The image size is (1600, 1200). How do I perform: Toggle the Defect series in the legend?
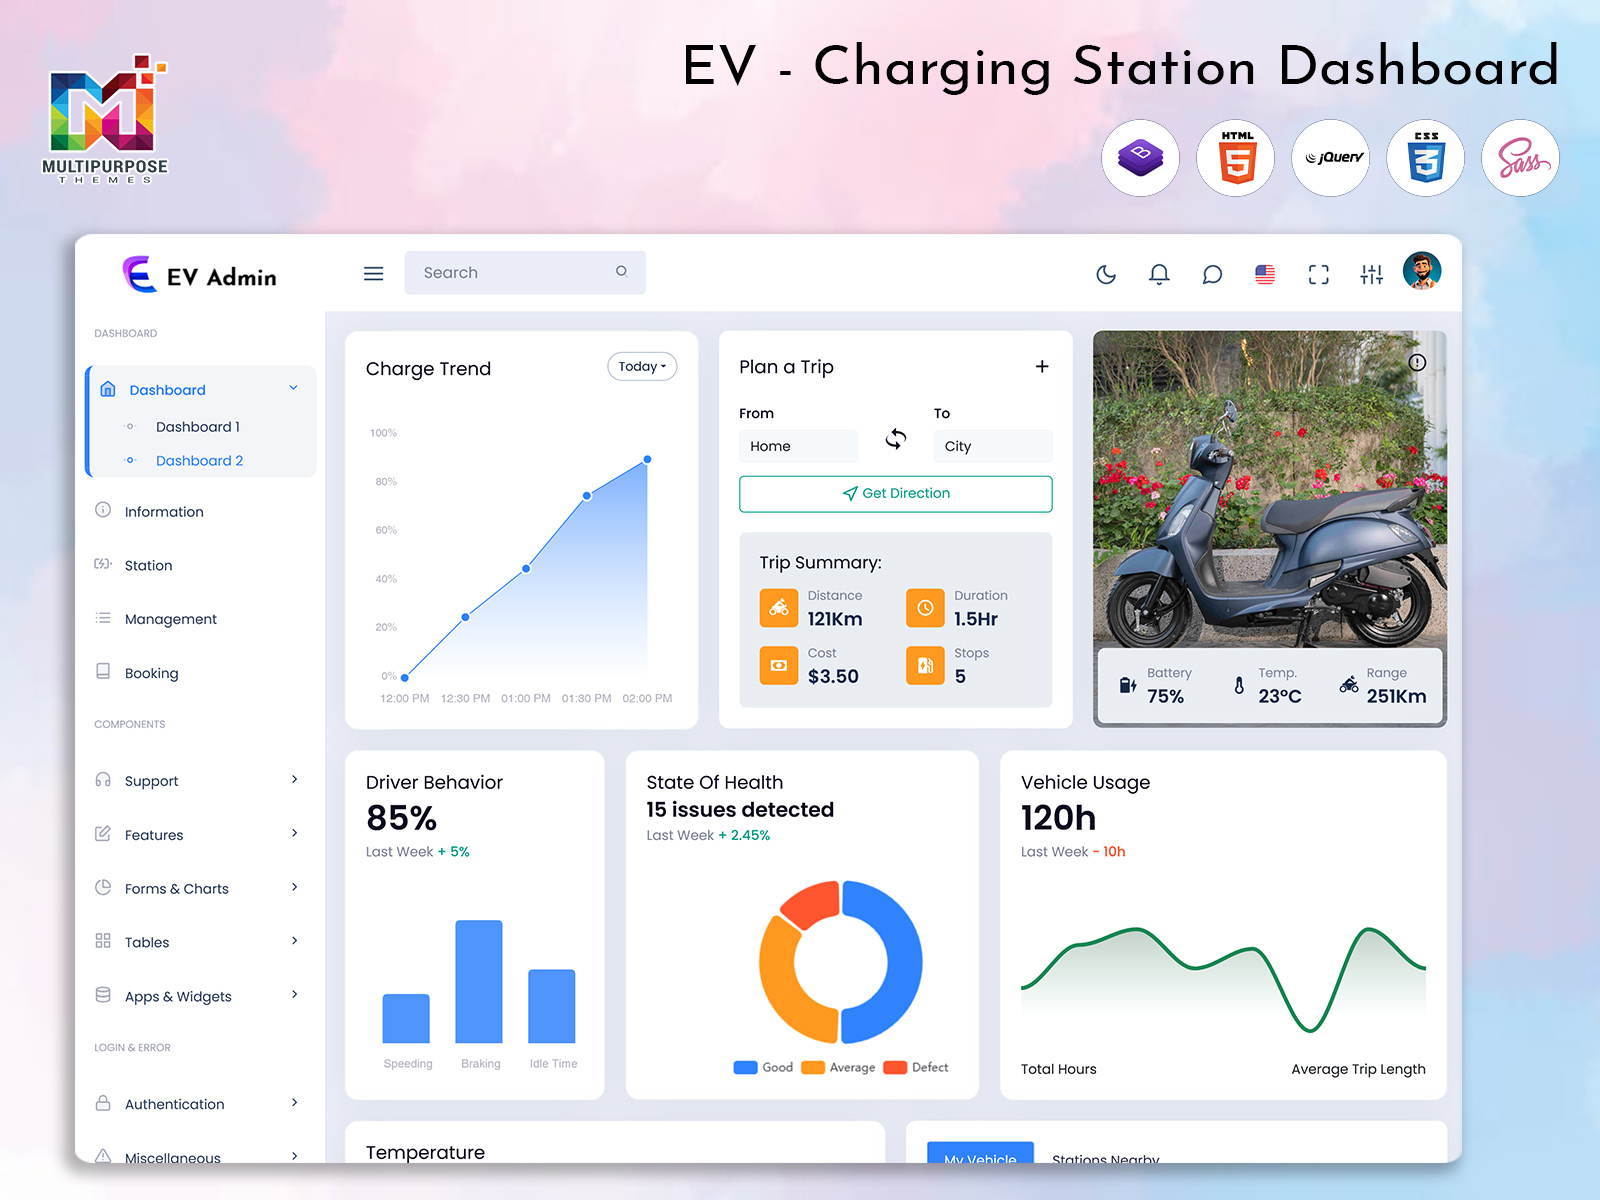pos(916,1068)
